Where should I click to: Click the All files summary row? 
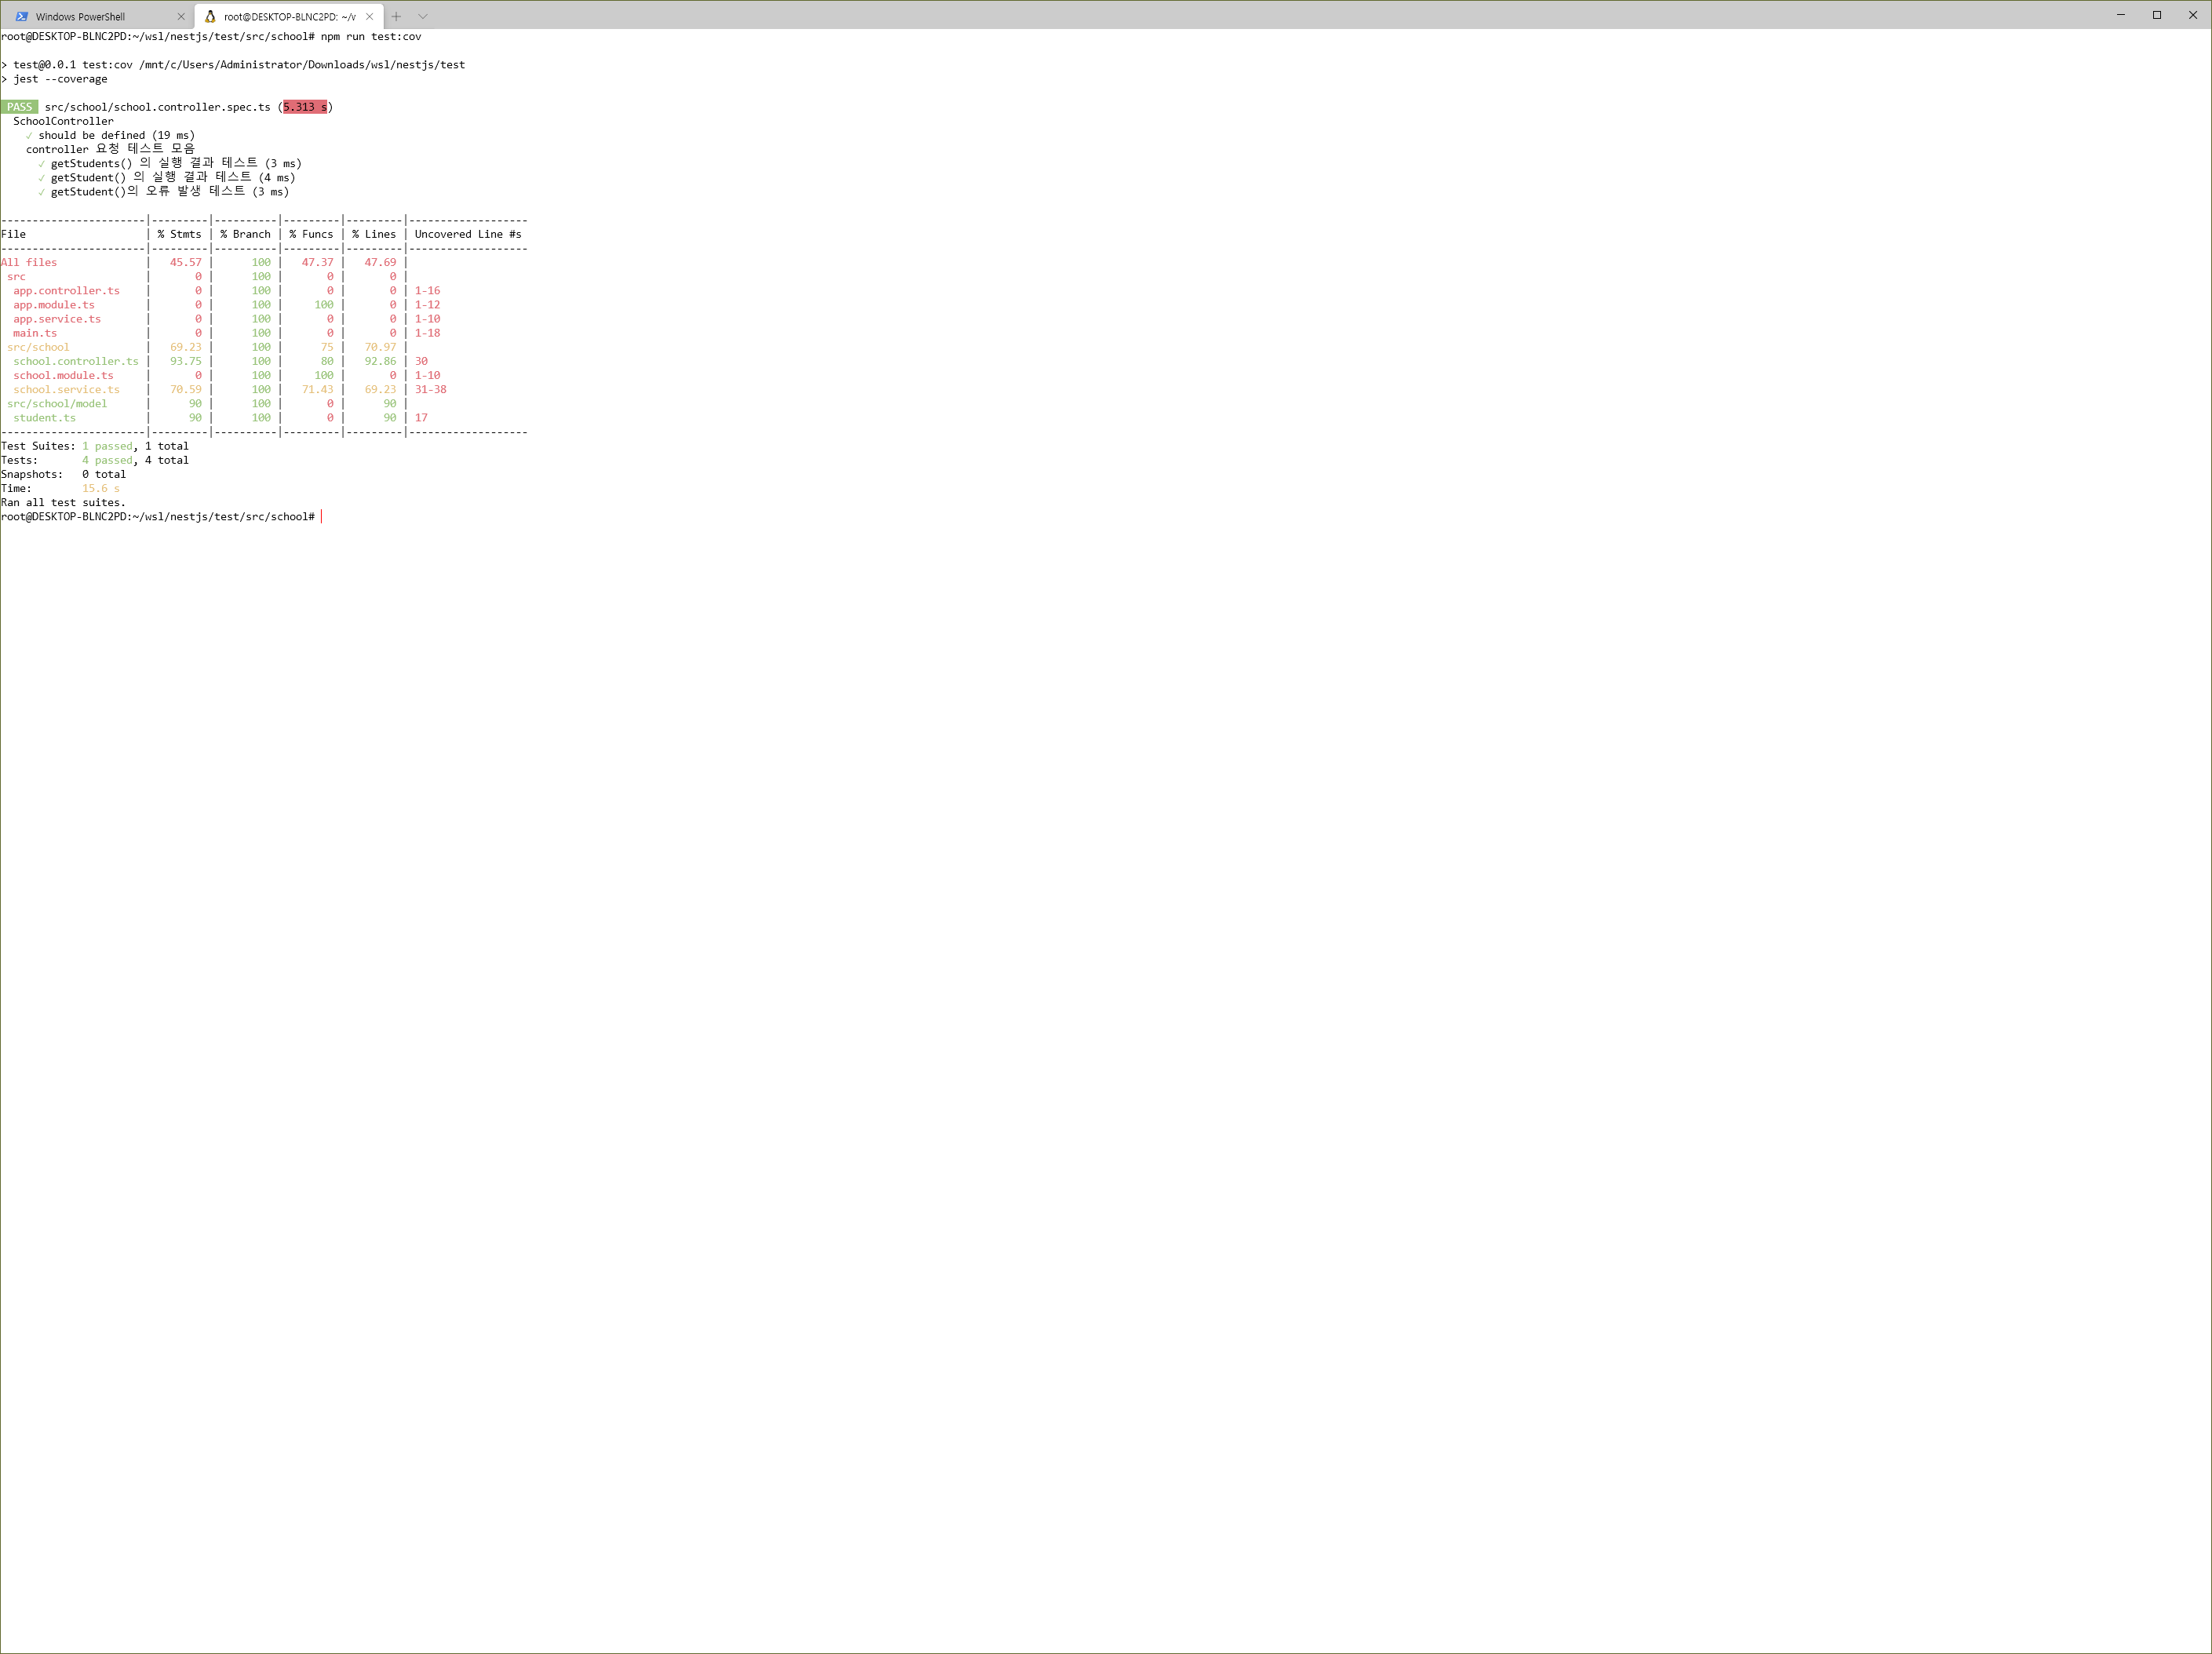pos(29,262)
